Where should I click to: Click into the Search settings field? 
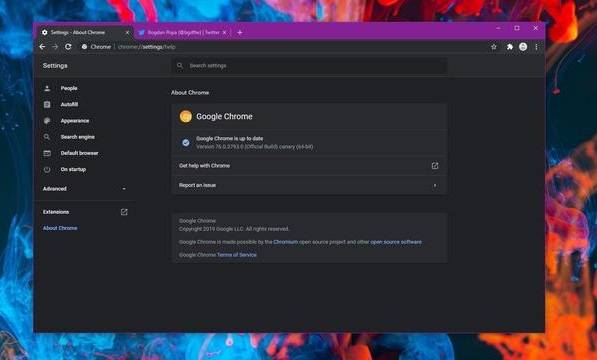[309, 65]
